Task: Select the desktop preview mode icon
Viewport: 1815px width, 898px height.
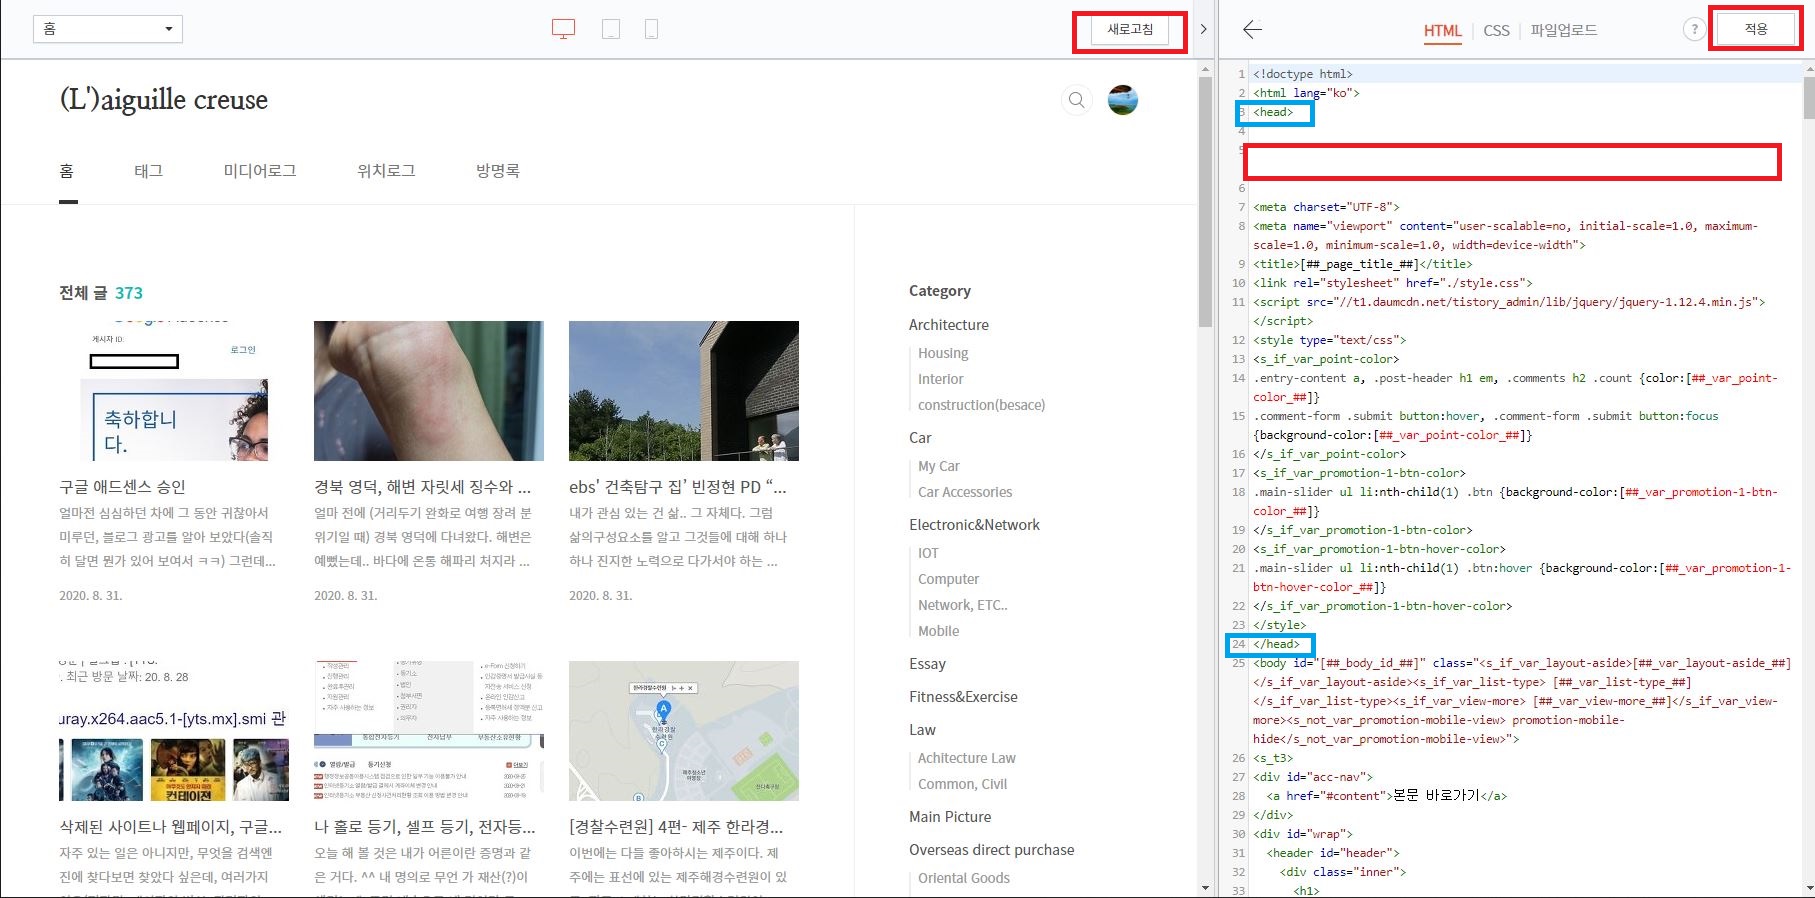Action: (x=564, y=30)
